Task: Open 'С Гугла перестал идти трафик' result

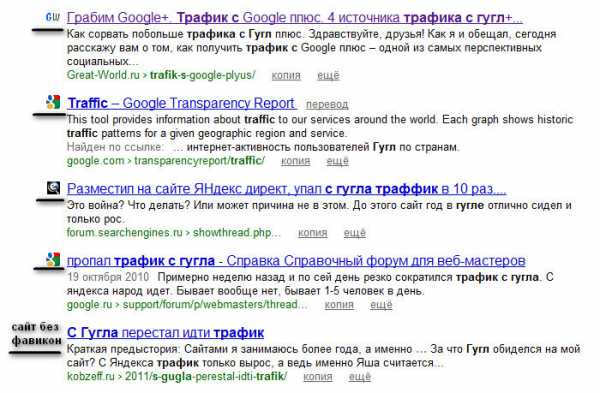Action: 165,333
